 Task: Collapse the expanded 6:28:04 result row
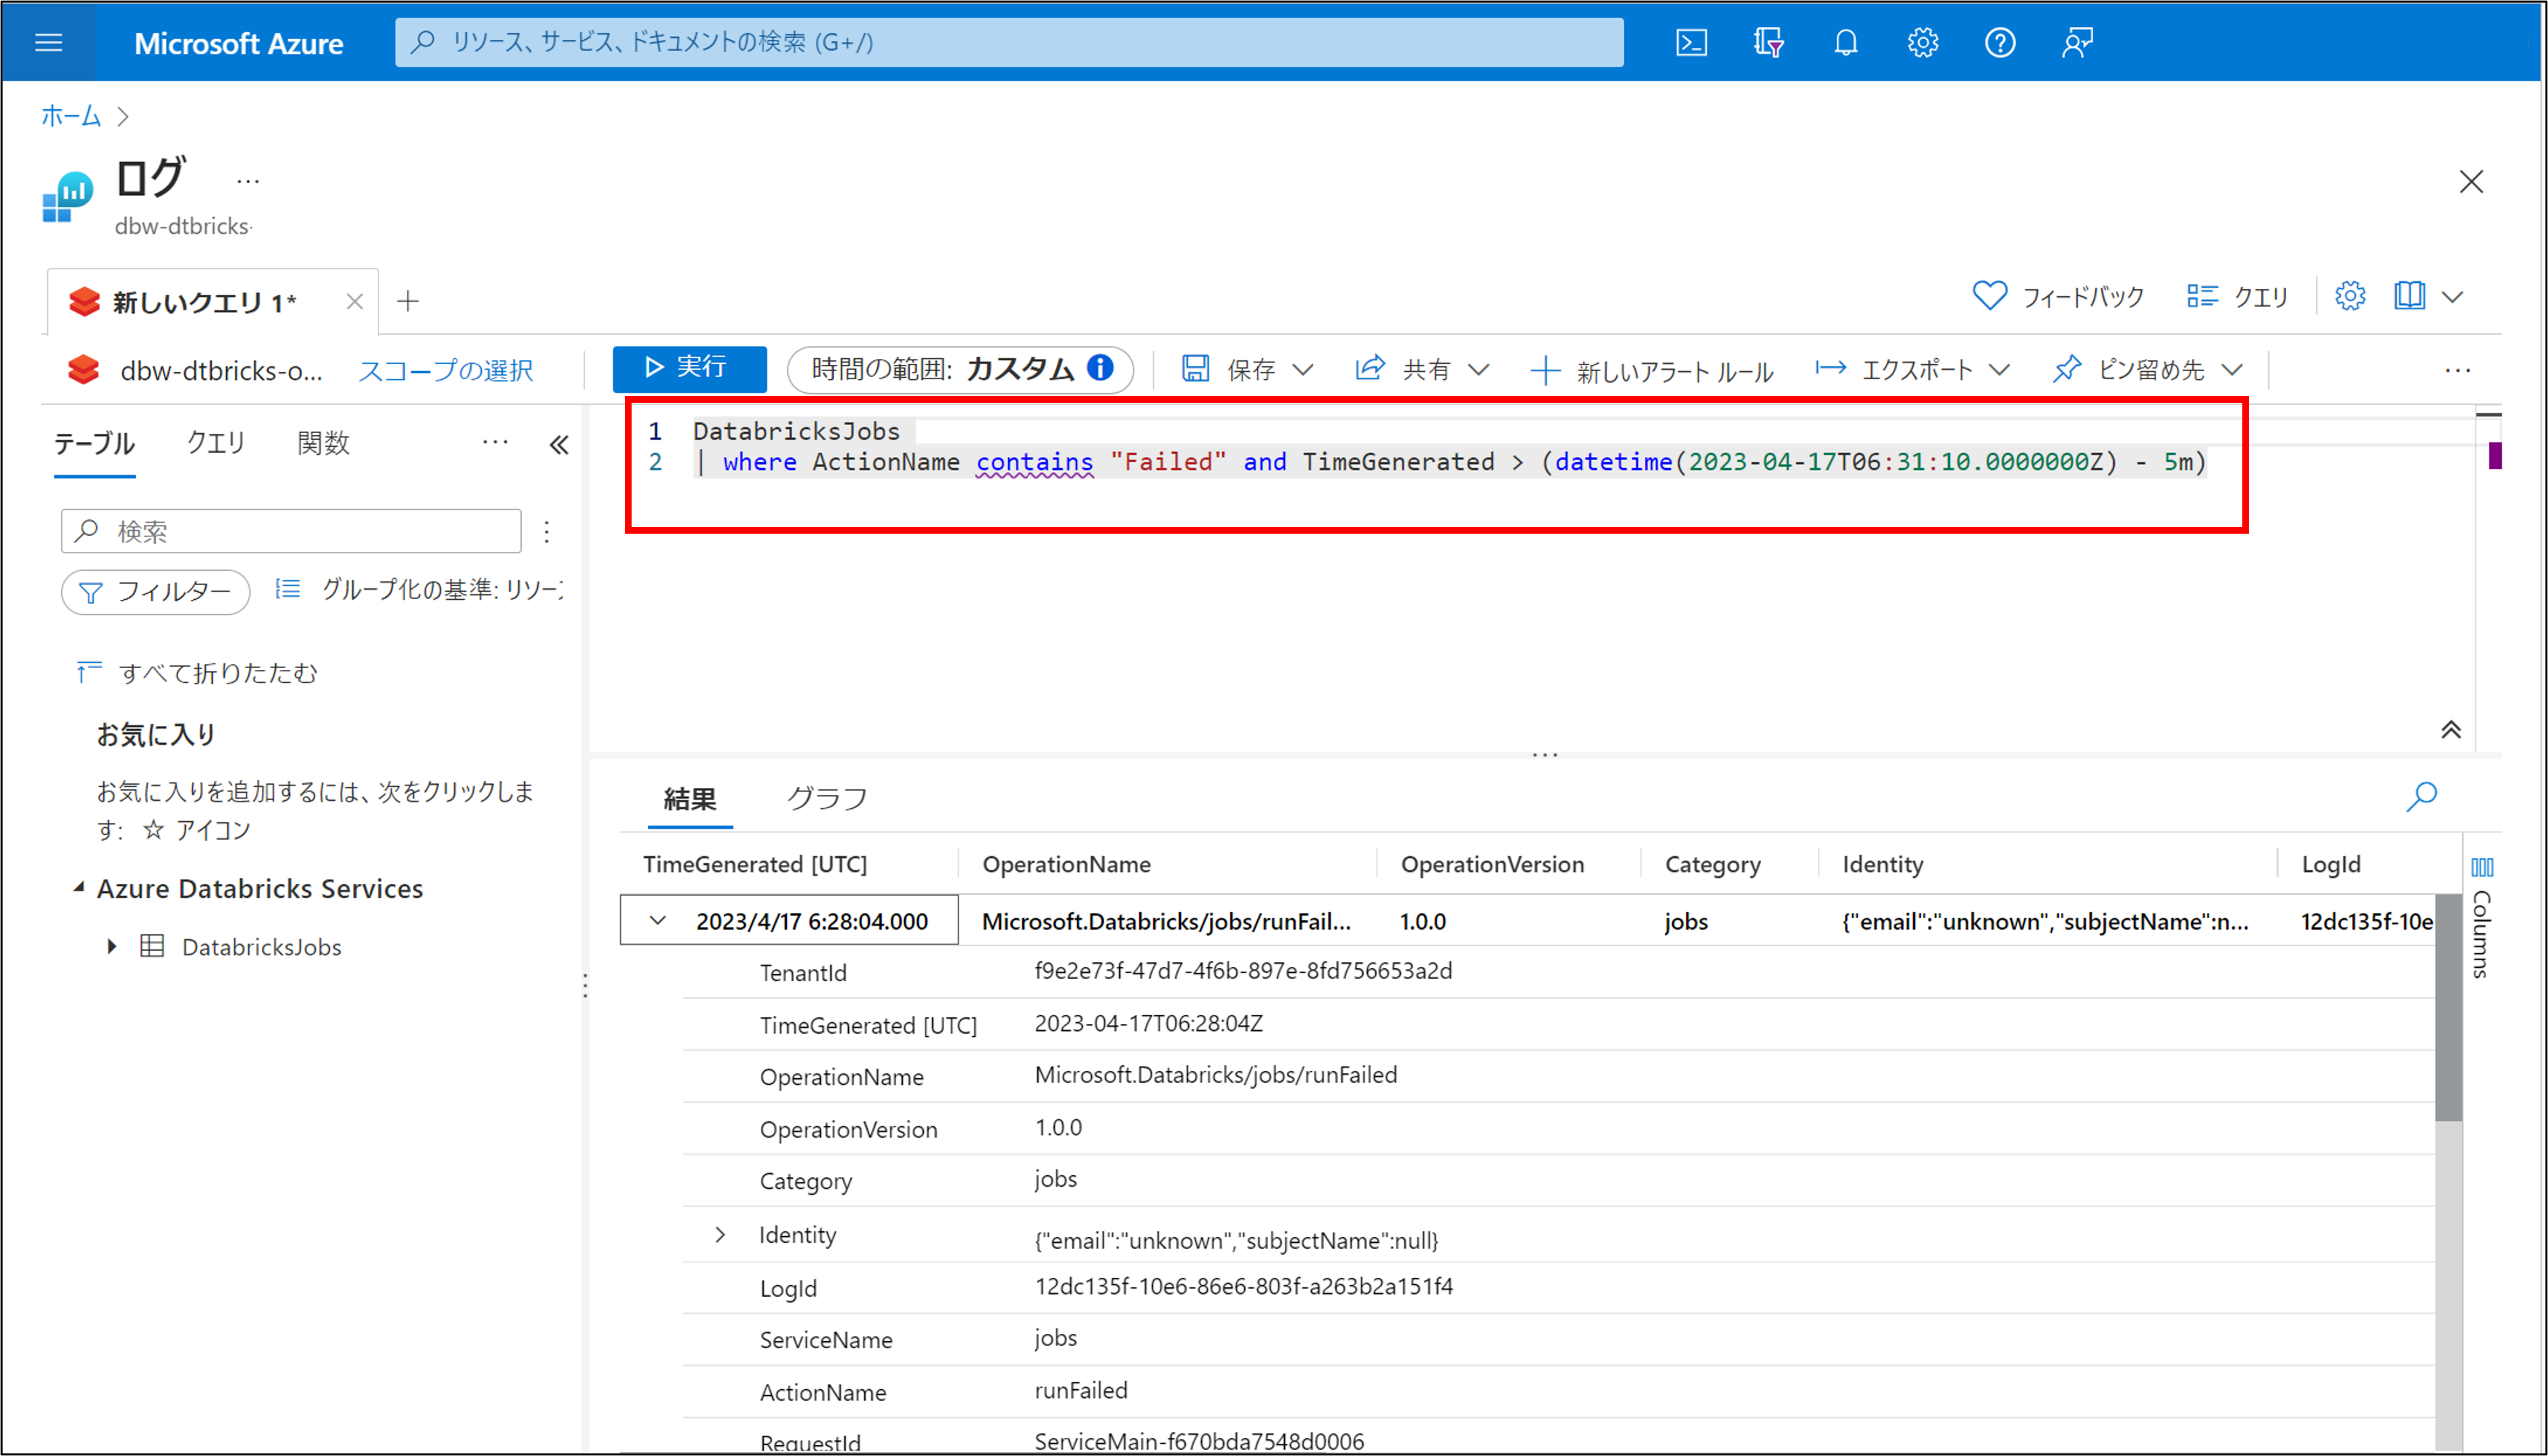point(657,920)
